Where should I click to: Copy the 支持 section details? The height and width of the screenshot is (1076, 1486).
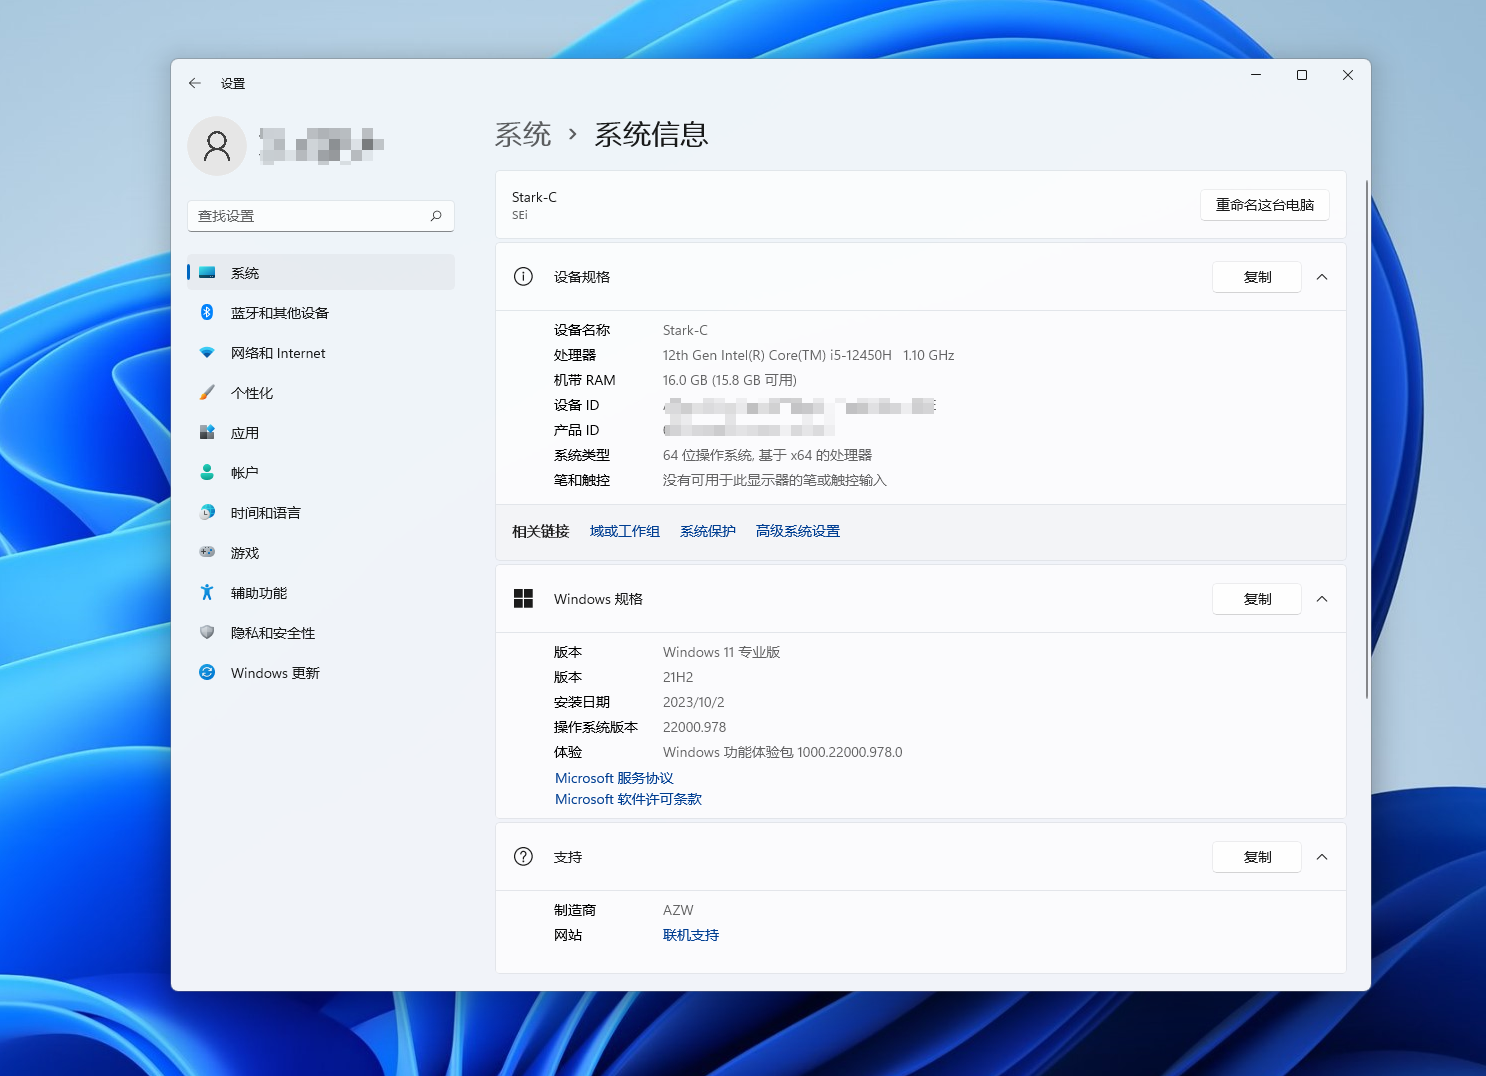pyautogui.click(x=1257, y=857)
